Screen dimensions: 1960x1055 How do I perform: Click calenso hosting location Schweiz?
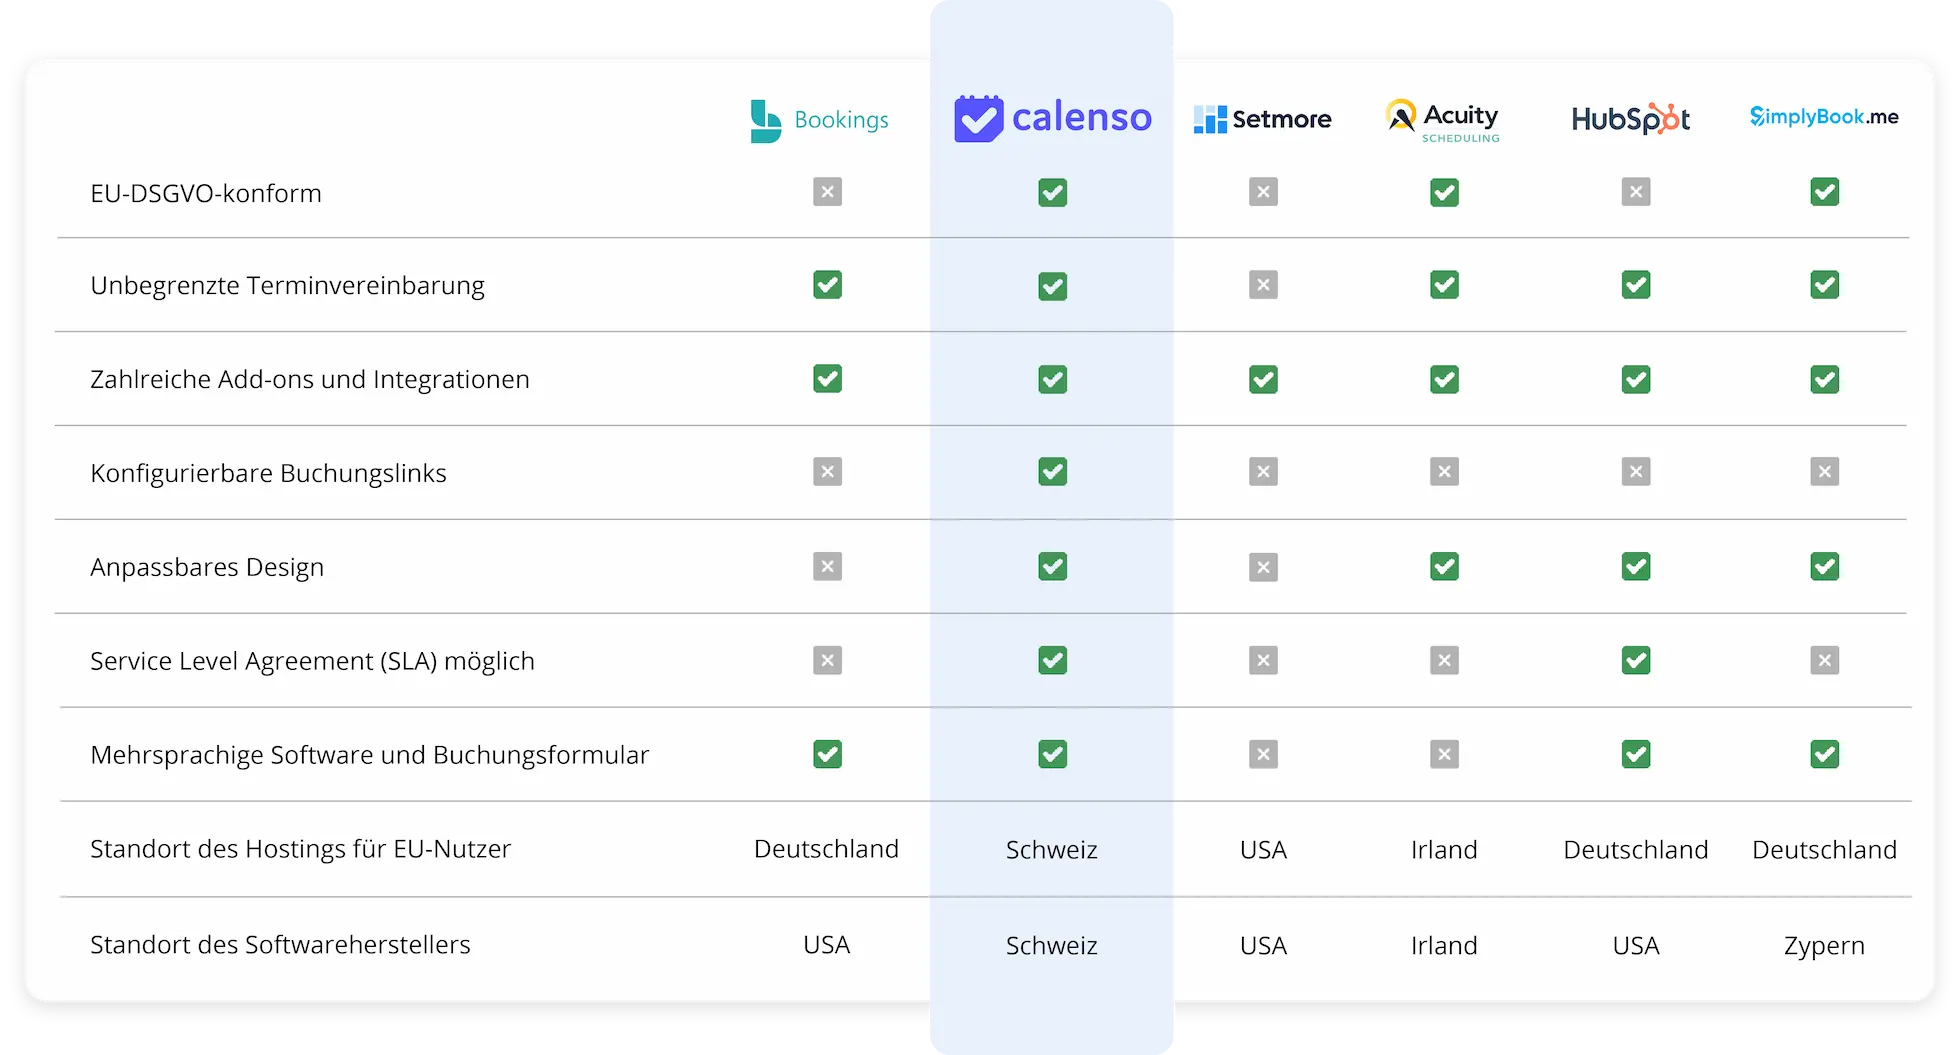[x=1052, y=850]
